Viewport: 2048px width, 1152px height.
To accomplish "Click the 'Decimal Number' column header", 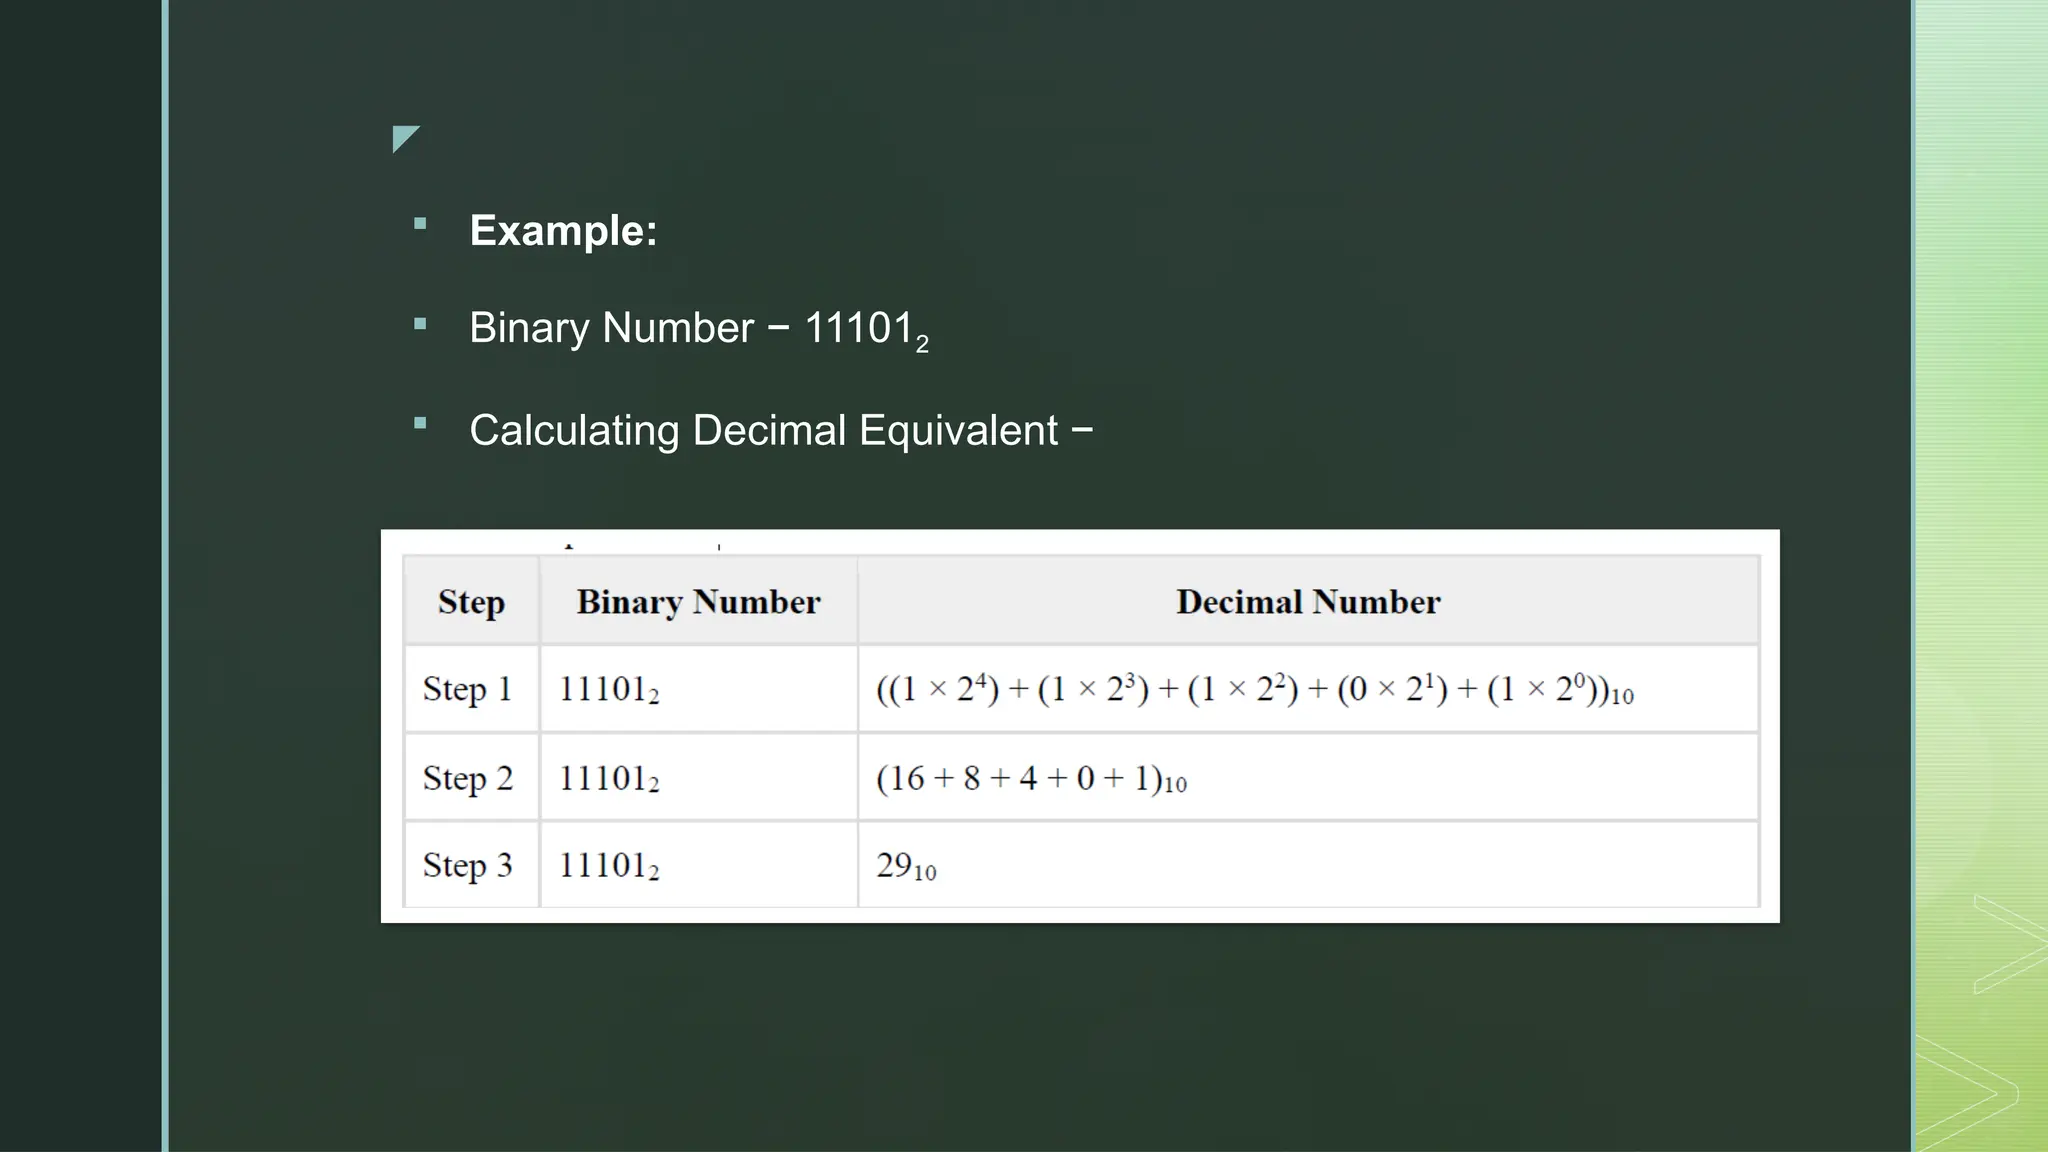I will coord(1308,601).
